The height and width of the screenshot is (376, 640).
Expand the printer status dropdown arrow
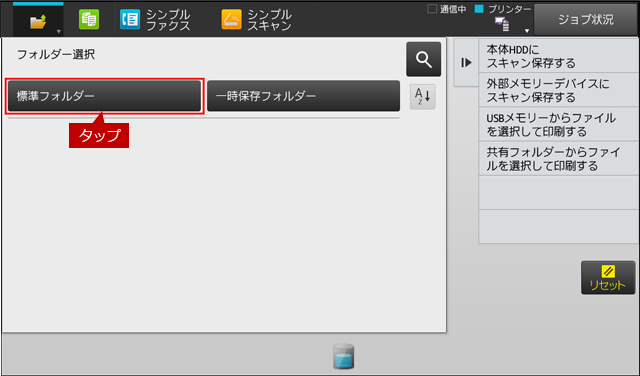pos(527,31)
